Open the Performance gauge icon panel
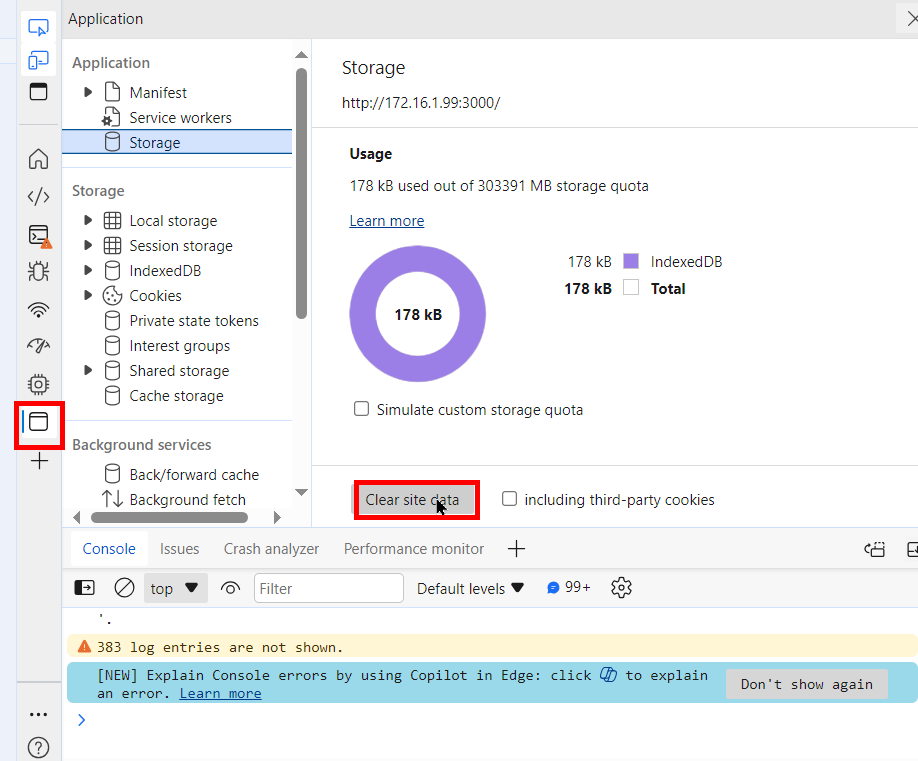The width and height of the screenshot is (918, 761). pyautogui.click(x=38, y=346)
